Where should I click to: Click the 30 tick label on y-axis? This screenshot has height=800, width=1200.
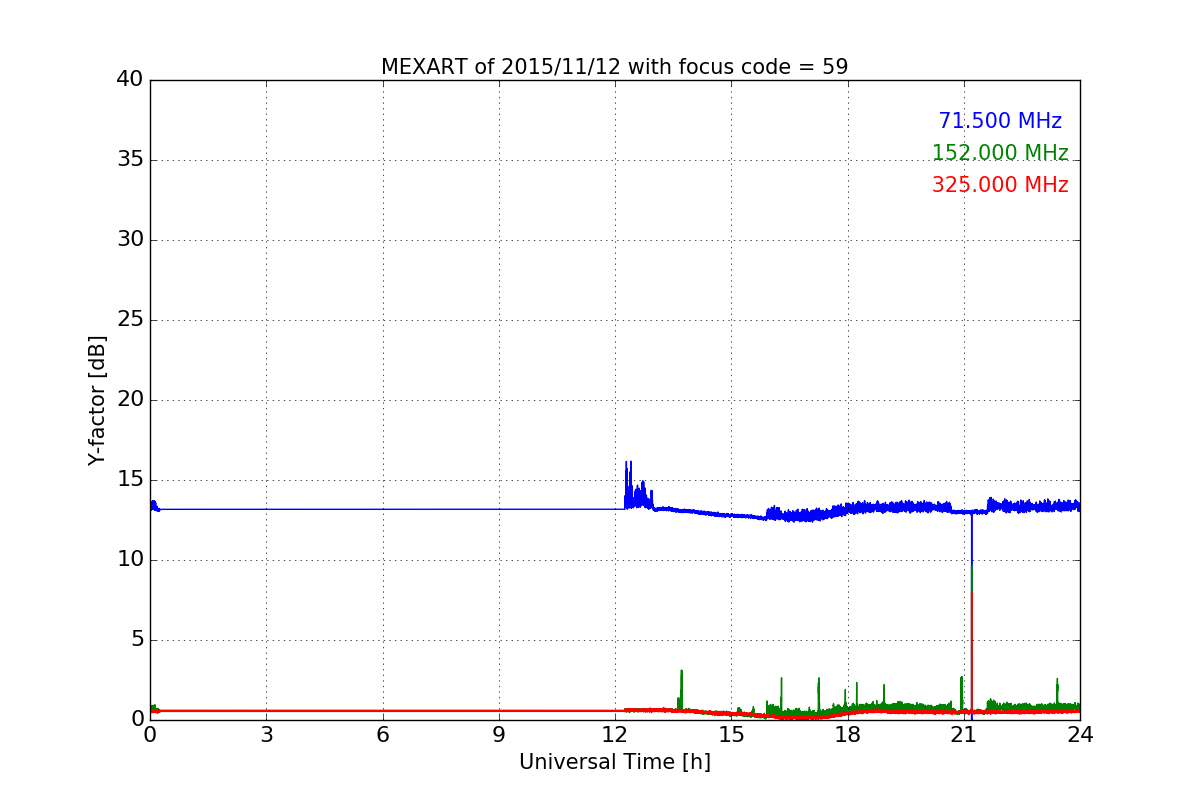point(130,240)
